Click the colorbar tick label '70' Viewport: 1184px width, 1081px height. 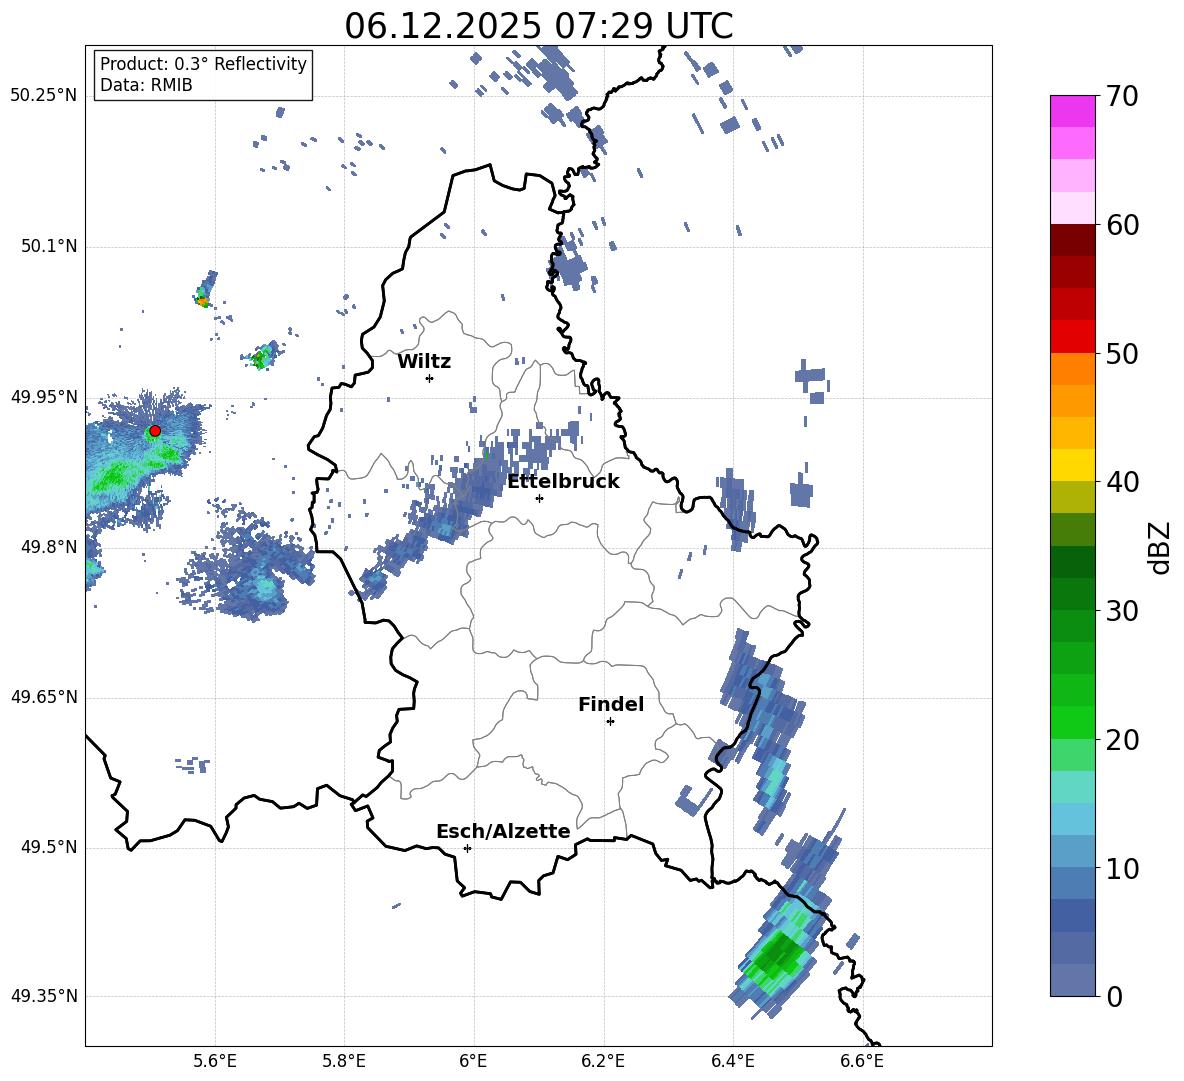pos(1122,97)
